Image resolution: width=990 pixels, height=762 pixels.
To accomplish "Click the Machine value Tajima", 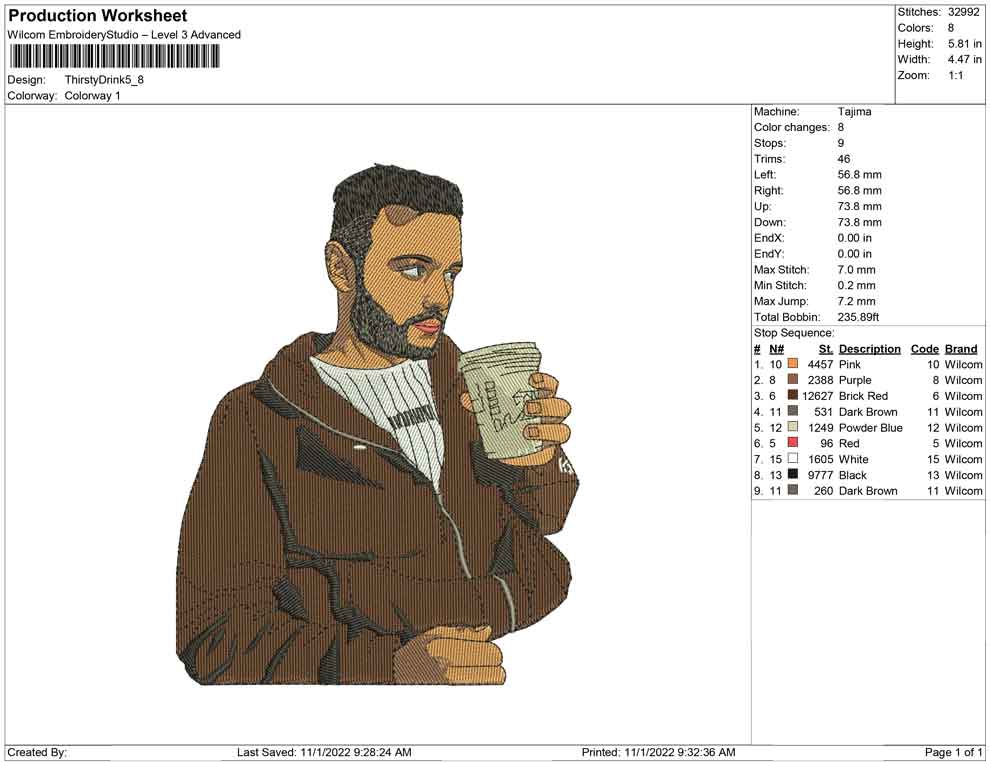I will tap(854, 112).
